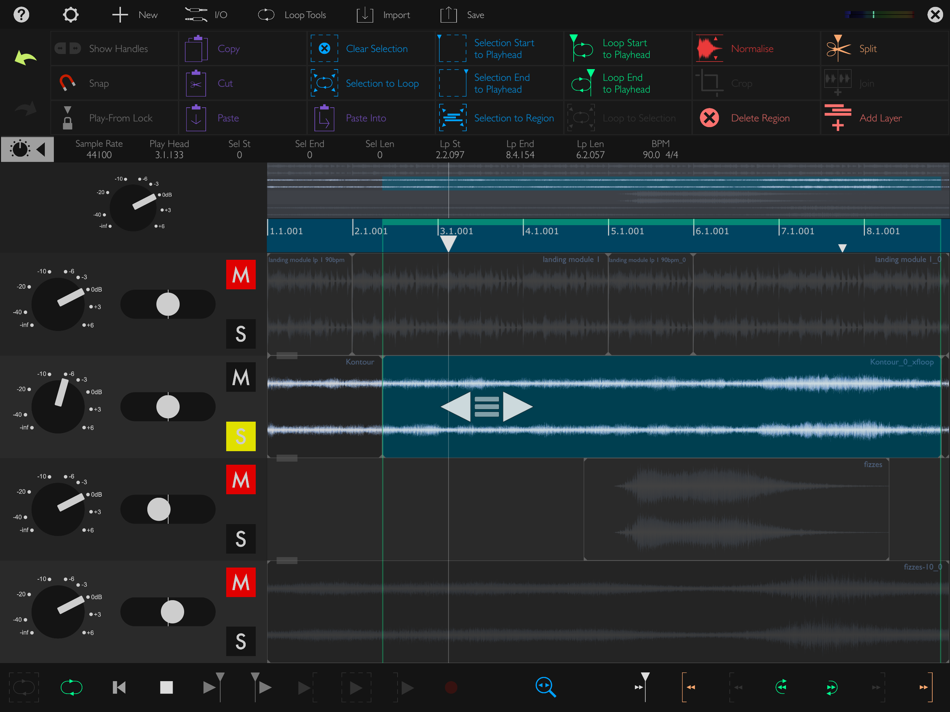Viewport: 950px width, 712px height.
Task: Click the undo arrow
Action: point(25,58)
